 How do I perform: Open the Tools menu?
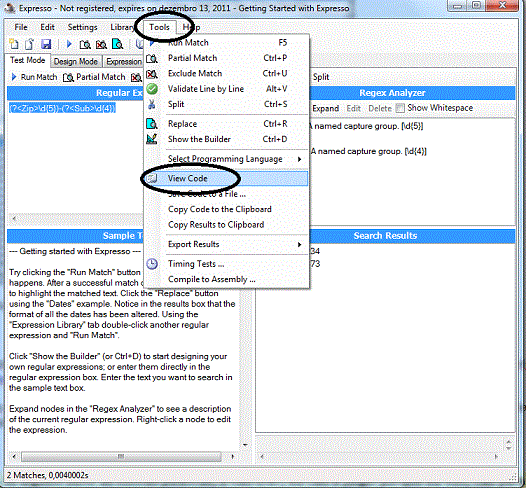(159, 27)
